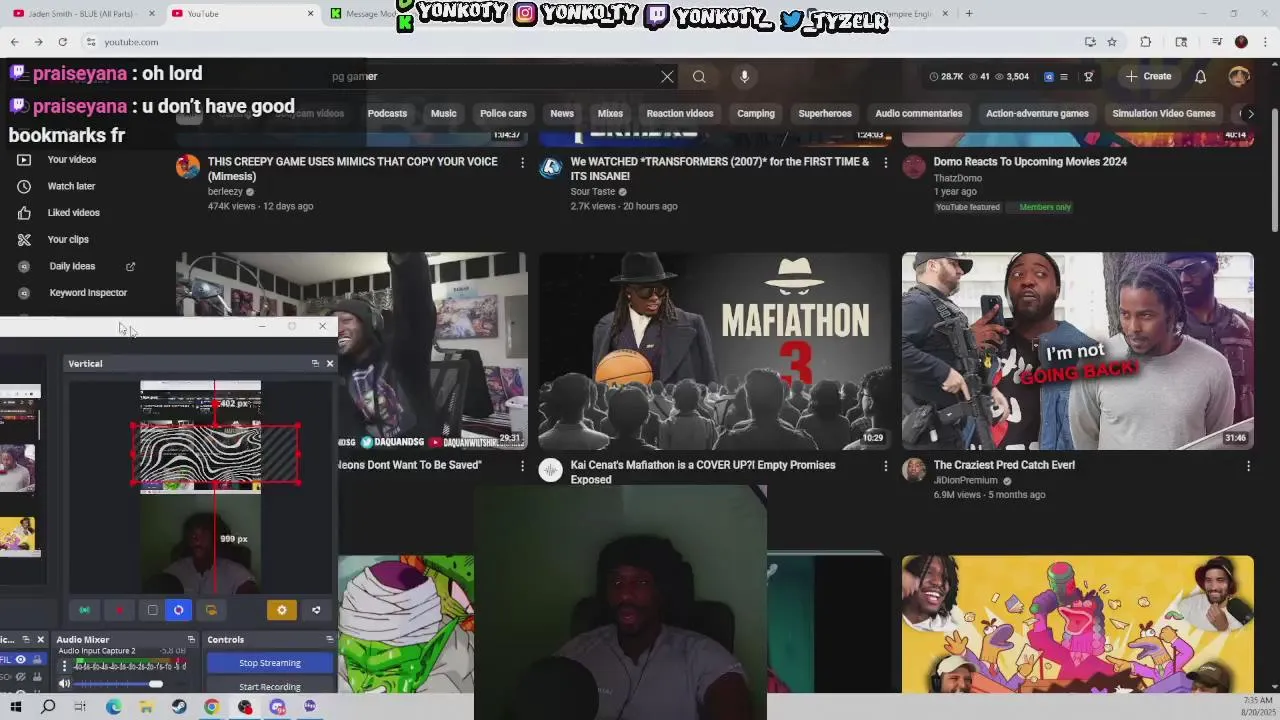This screenshot has width=1280, height=720.
Task: Open the YouTube account avatar menu
Action: (x=1239, y=76)
